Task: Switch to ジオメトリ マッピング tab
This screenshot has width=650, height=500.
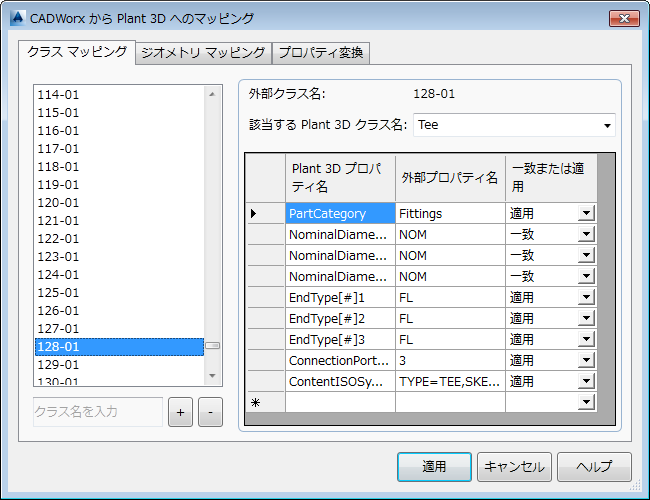Action: click(x=203, y=53)
